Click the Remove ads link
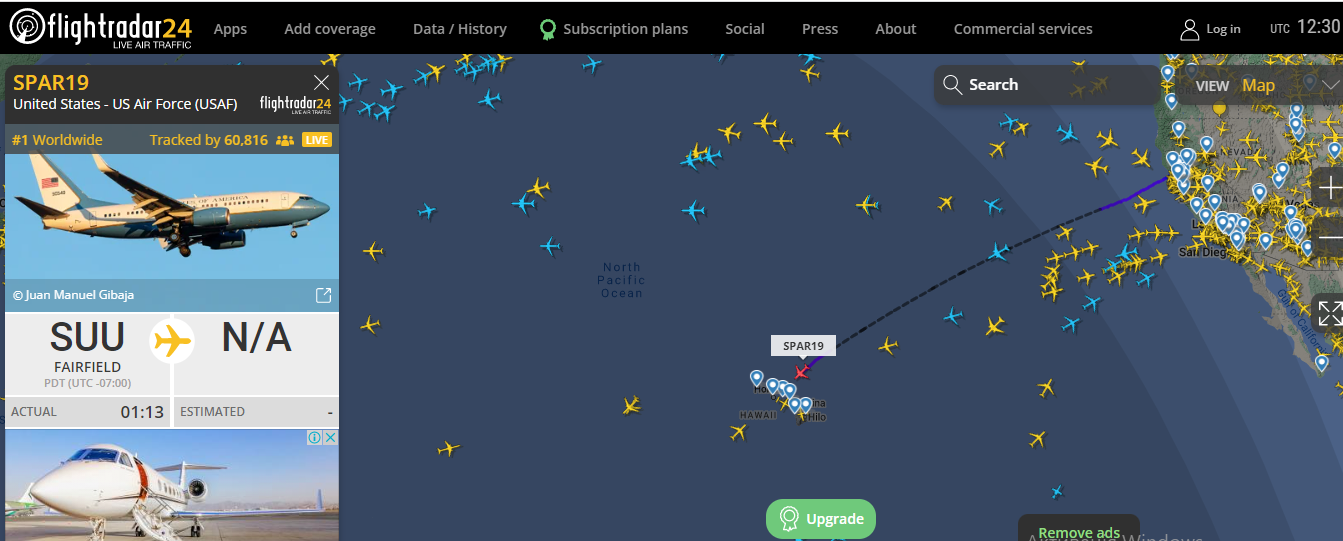The image size is (1343, 541). pos(1079,532)
